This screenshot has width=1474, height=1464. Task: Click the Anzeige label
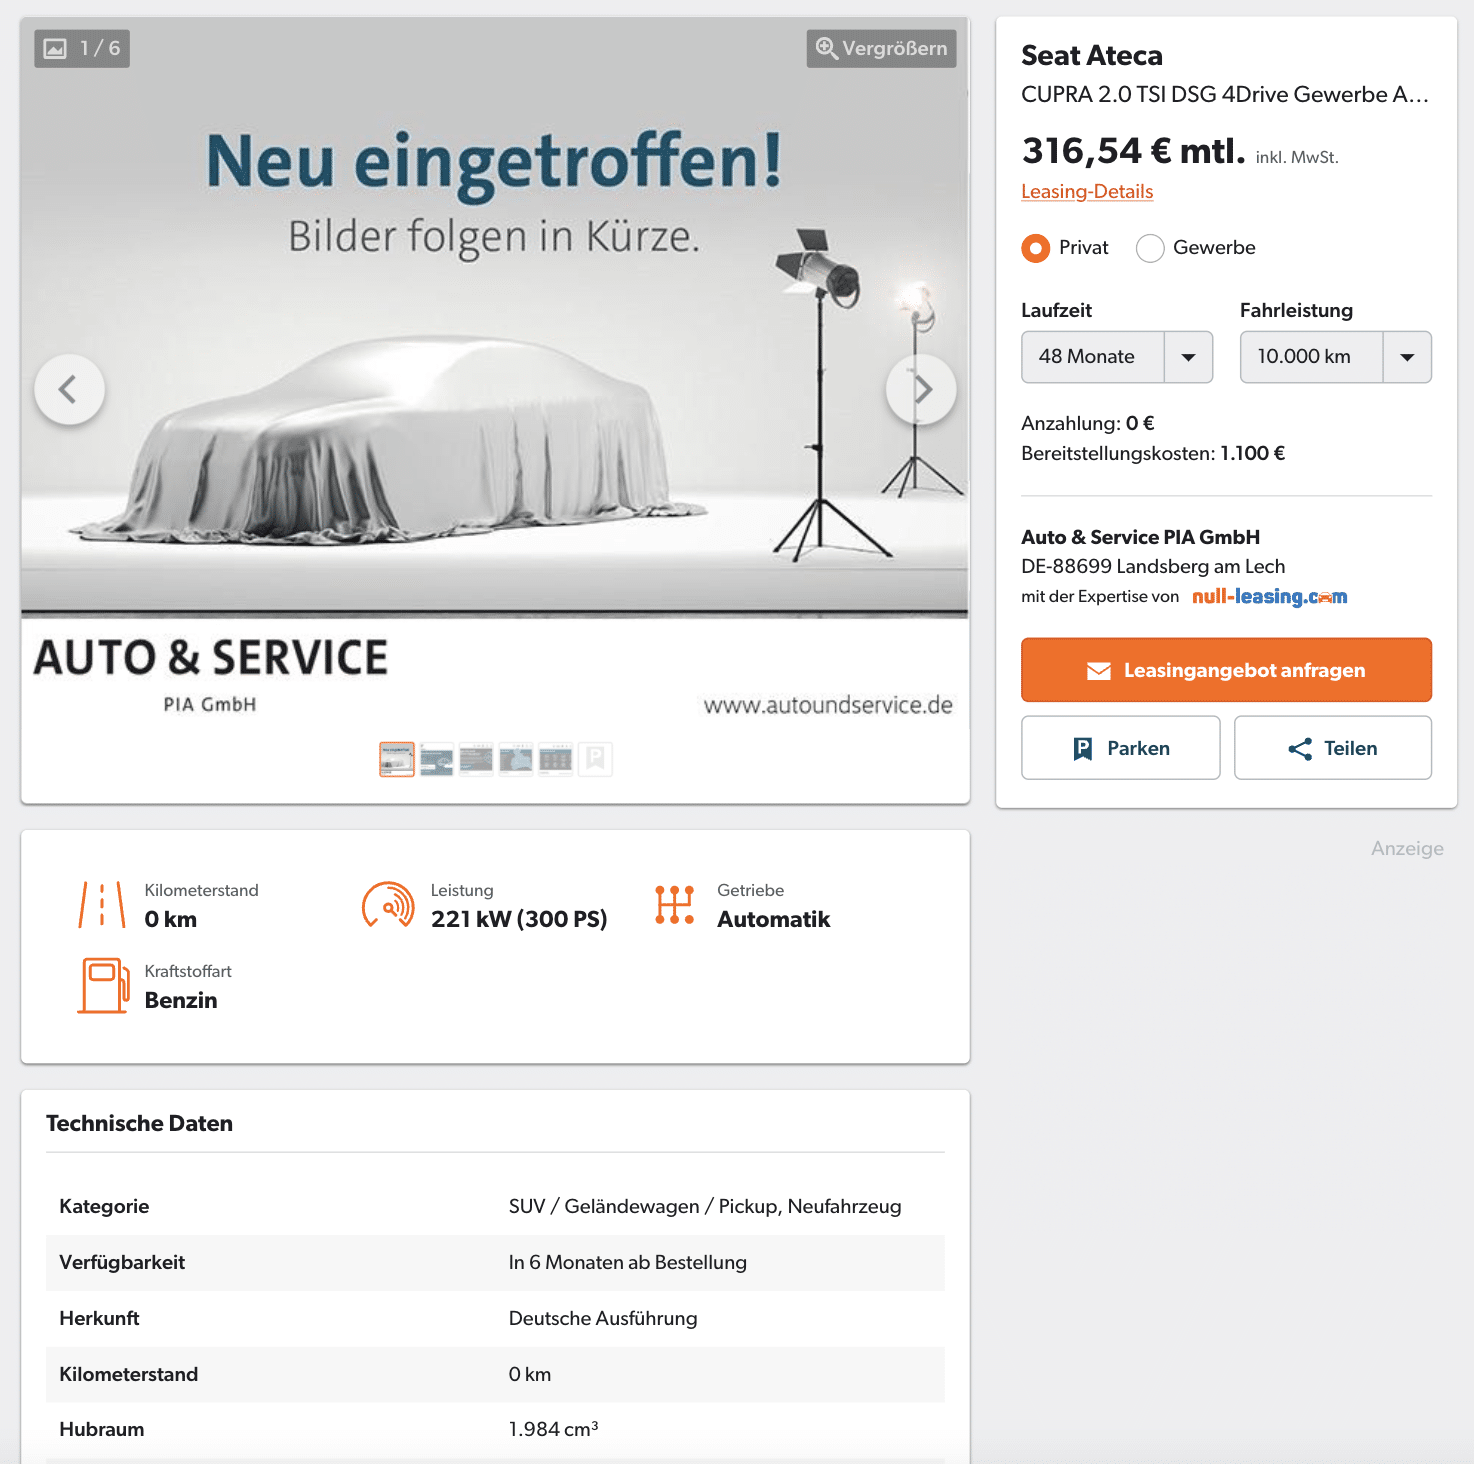[1407, 849]
